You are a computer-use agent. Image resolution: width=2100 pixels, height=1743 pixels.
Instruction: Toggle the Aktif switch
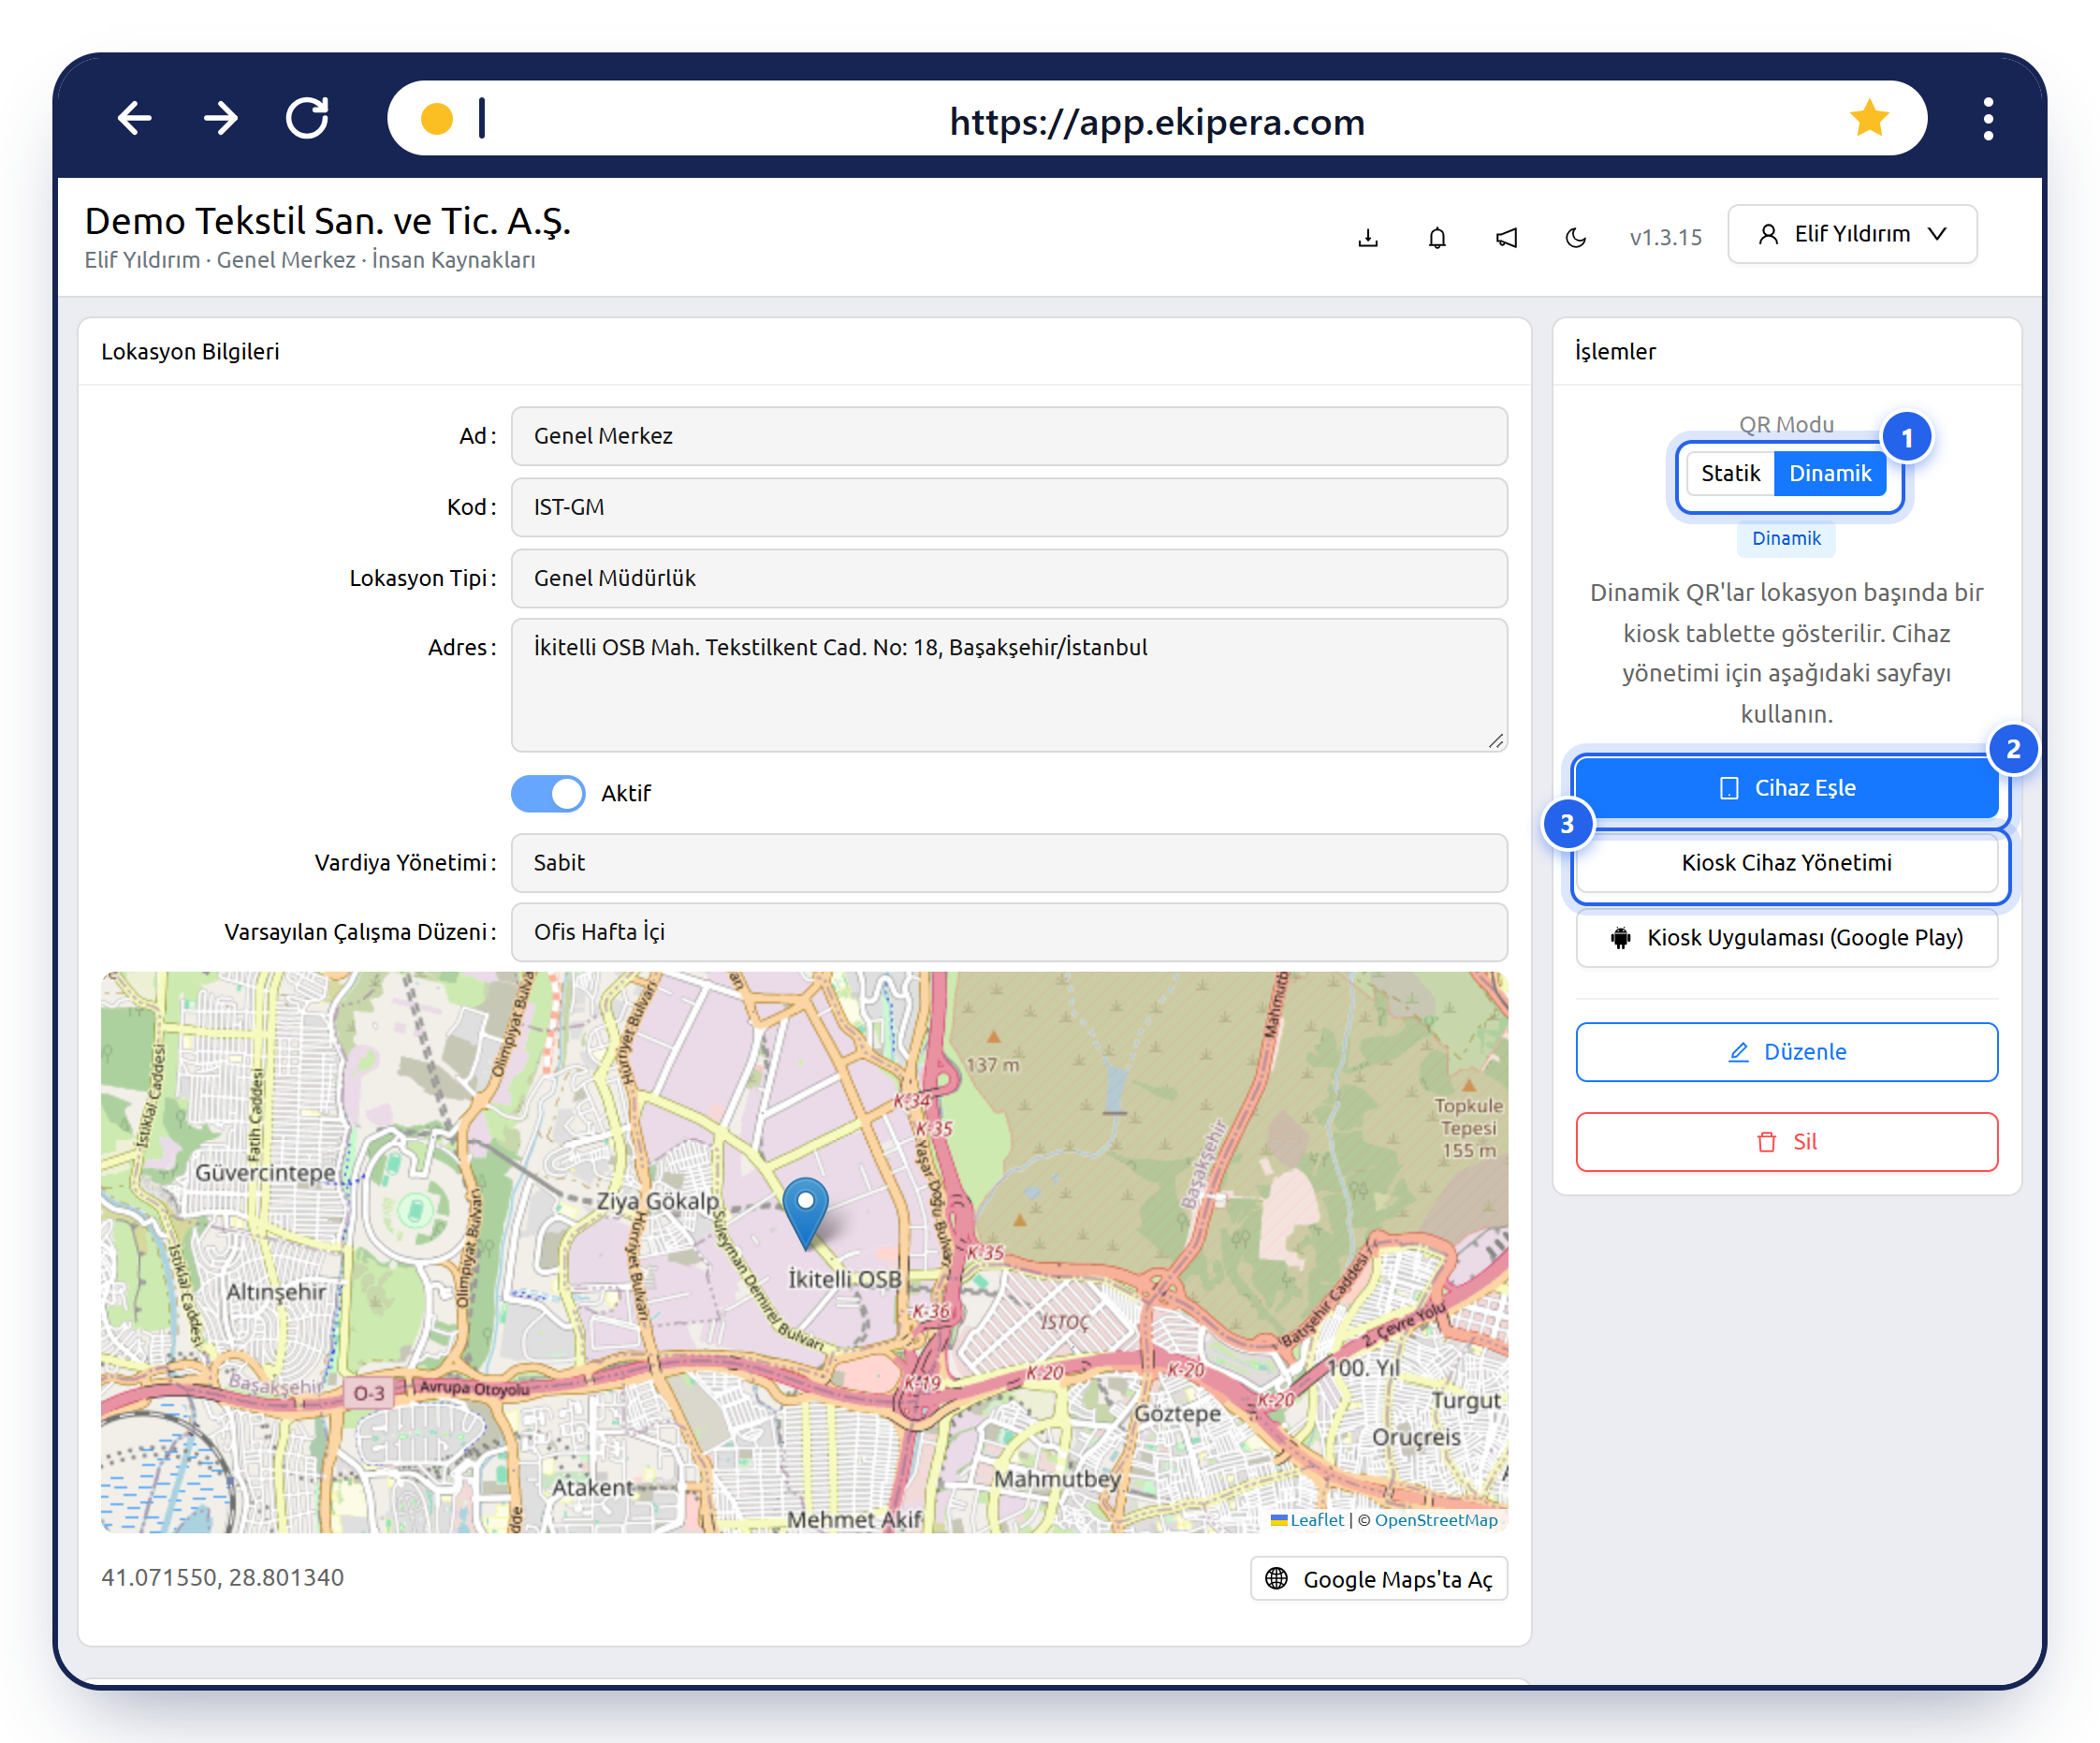[547, 794]
